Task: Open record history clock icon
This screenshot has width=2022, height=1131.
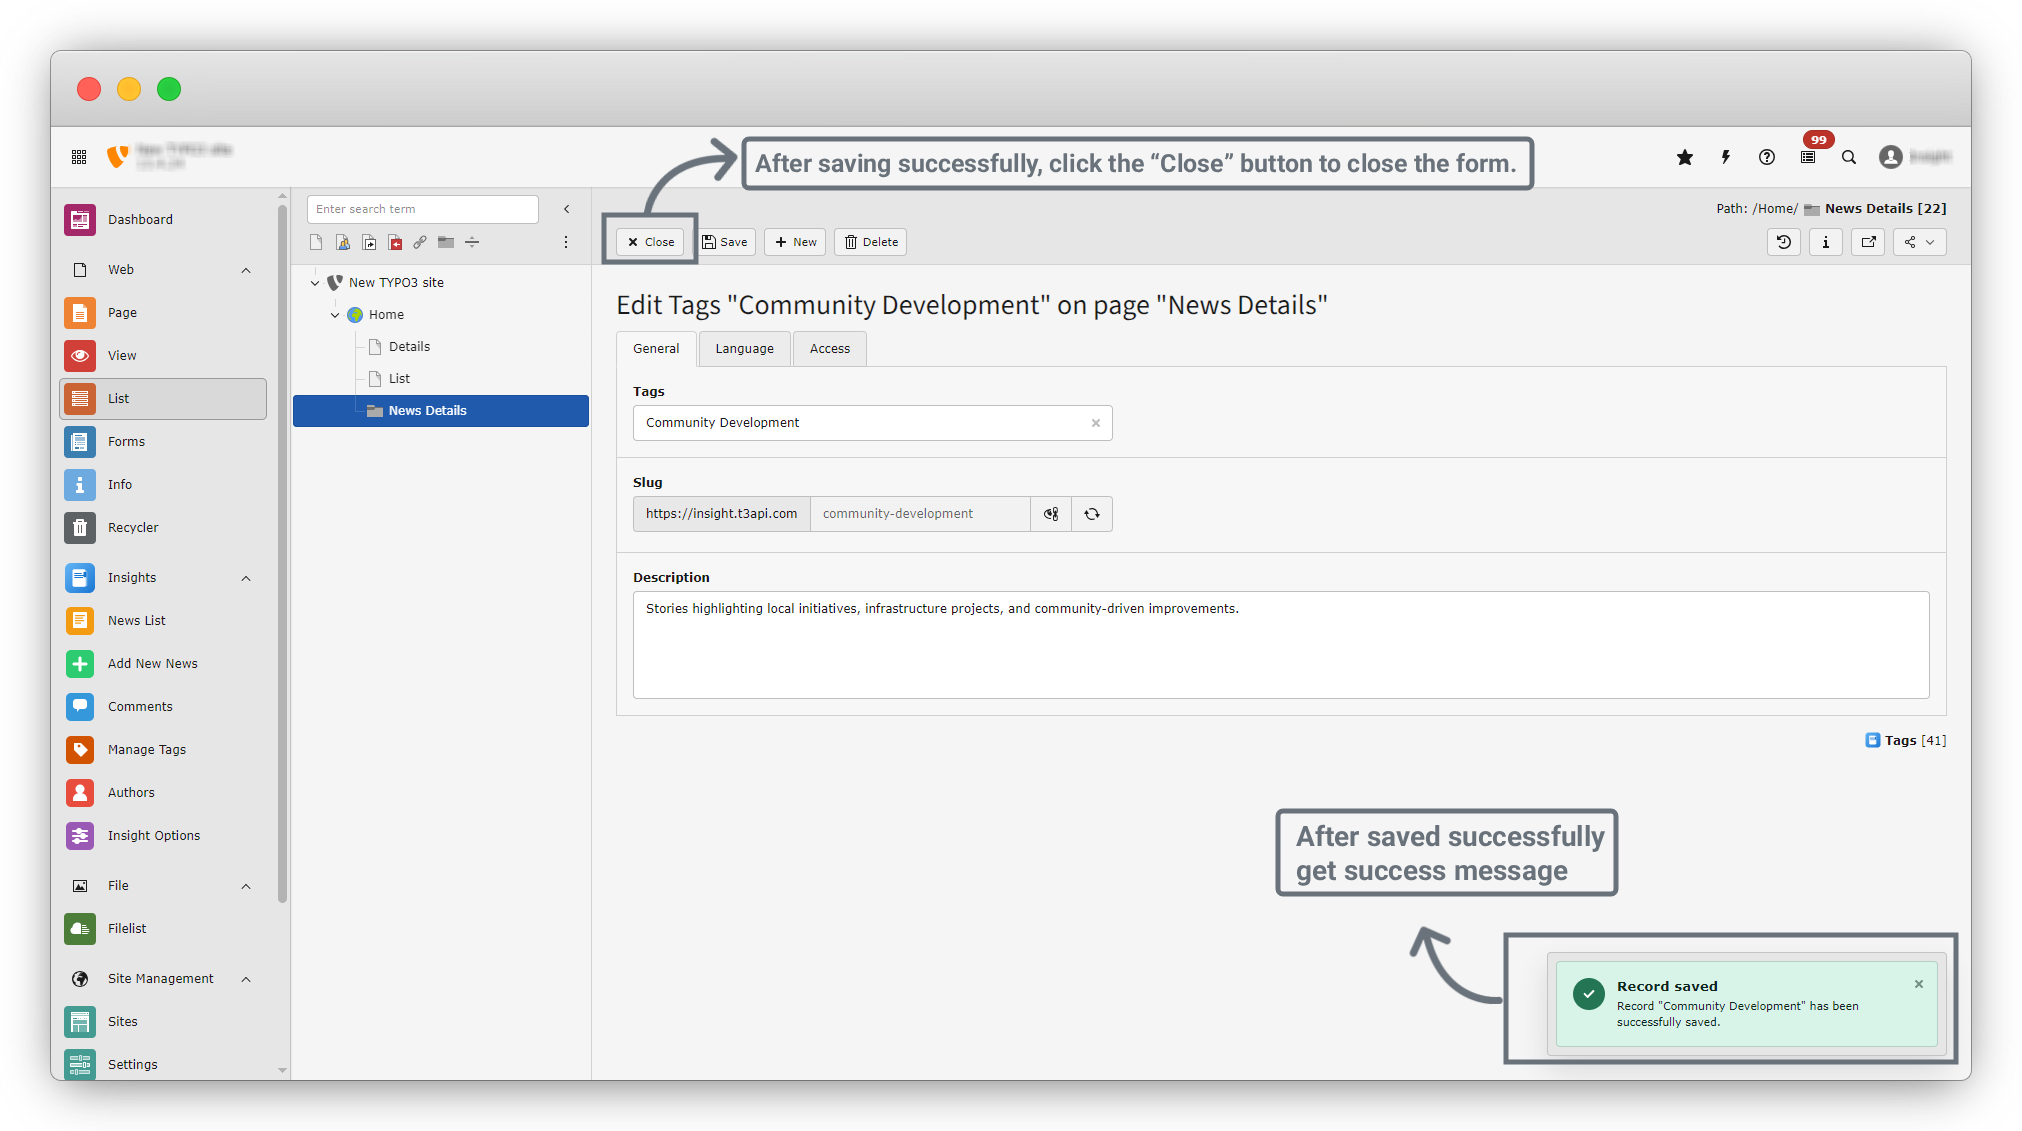Action: (x=1784, y=242)
